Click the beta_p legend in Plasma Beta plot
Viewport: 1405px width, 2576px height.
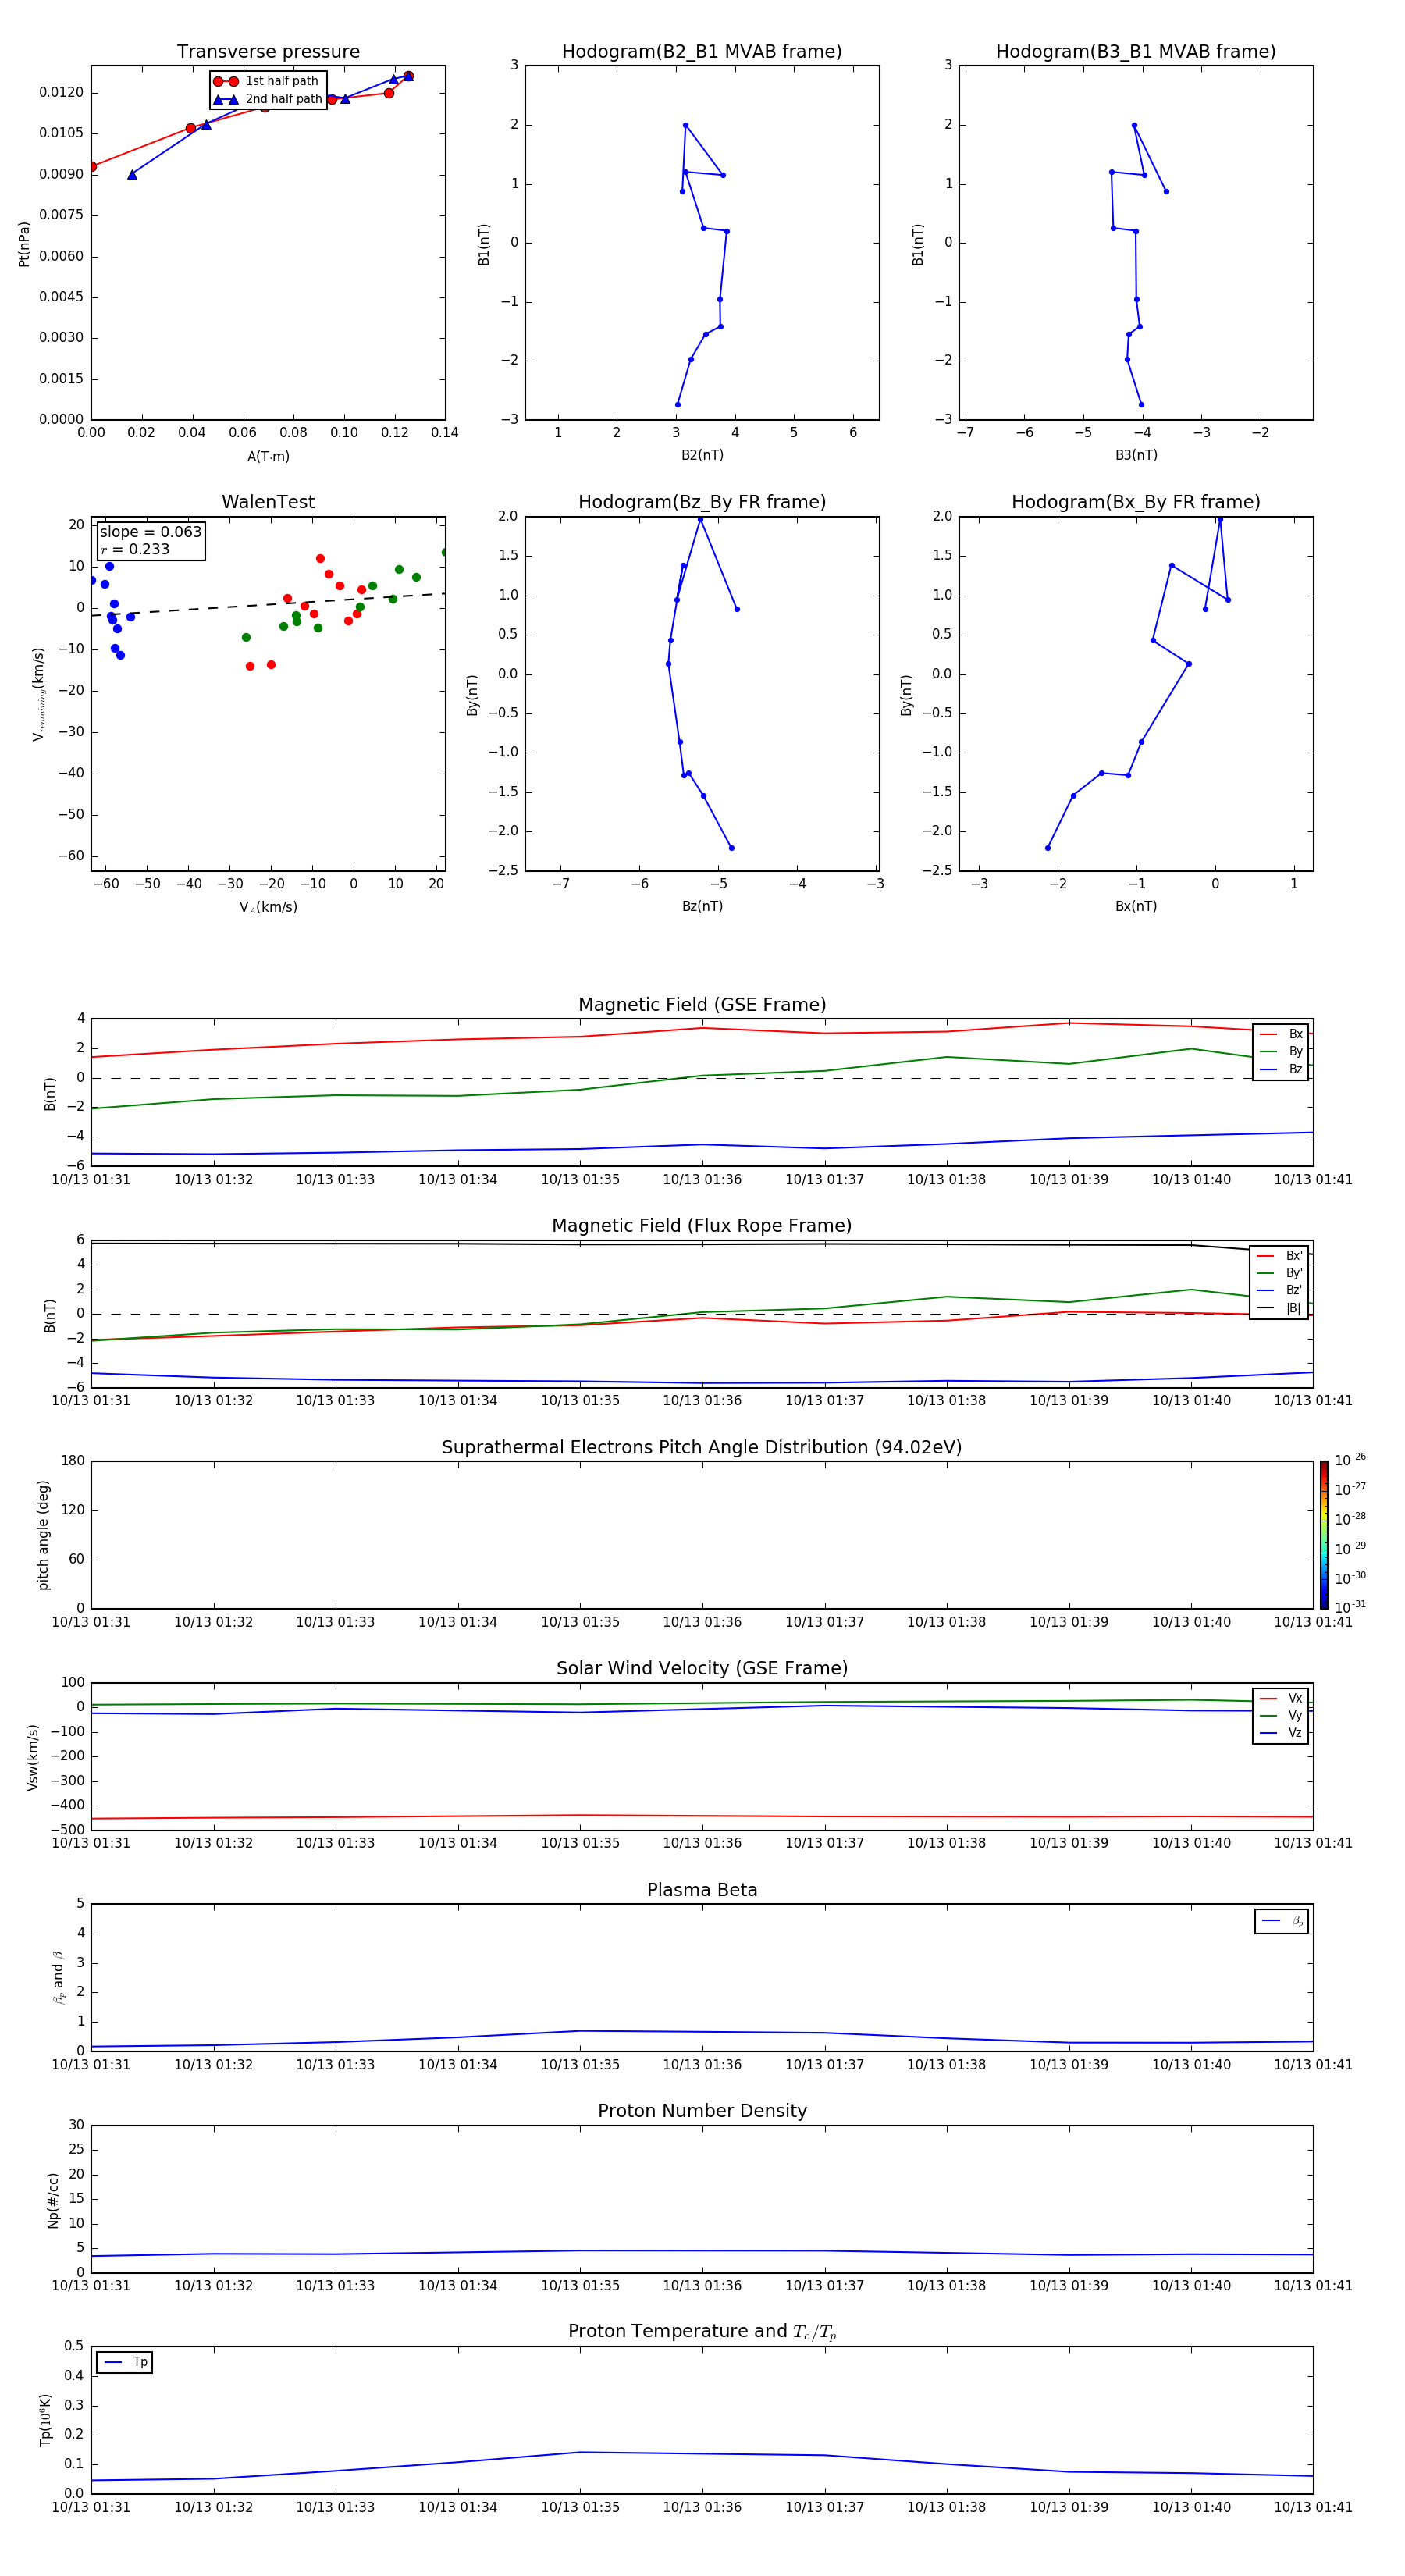coord(1282,1921)
